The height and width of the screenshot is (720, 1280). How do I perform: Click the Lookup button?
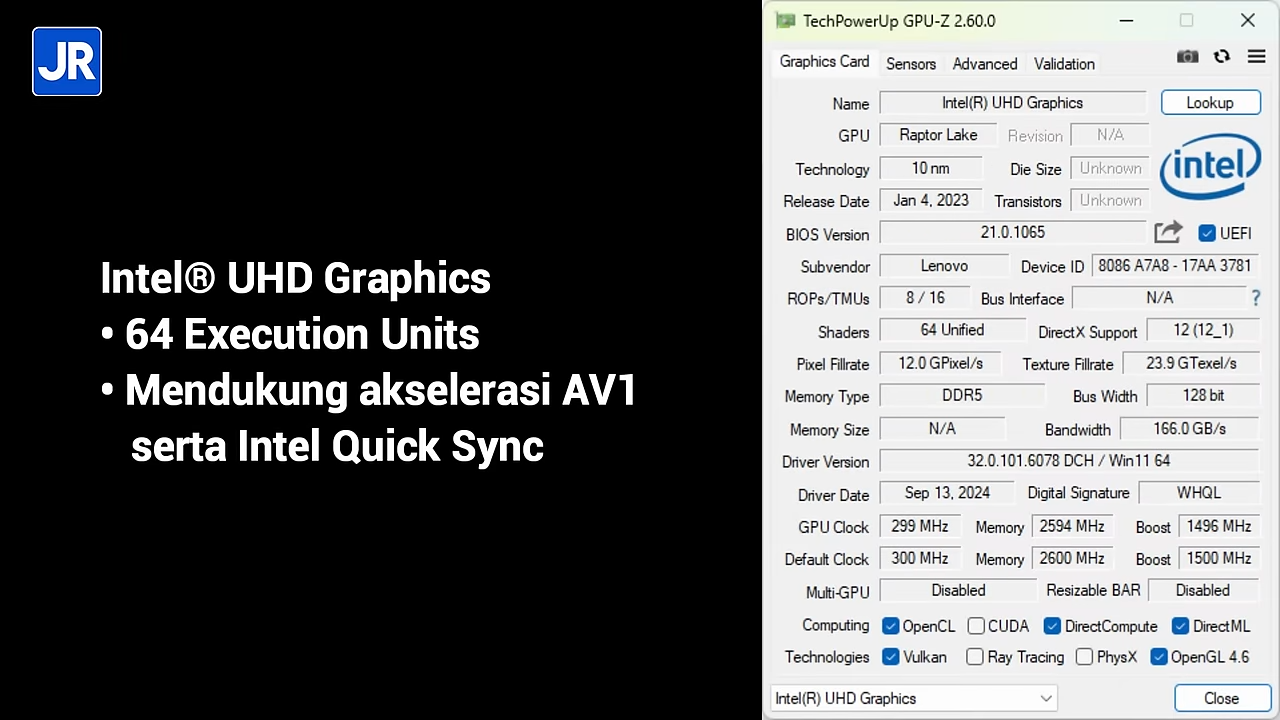point(1210,102)
